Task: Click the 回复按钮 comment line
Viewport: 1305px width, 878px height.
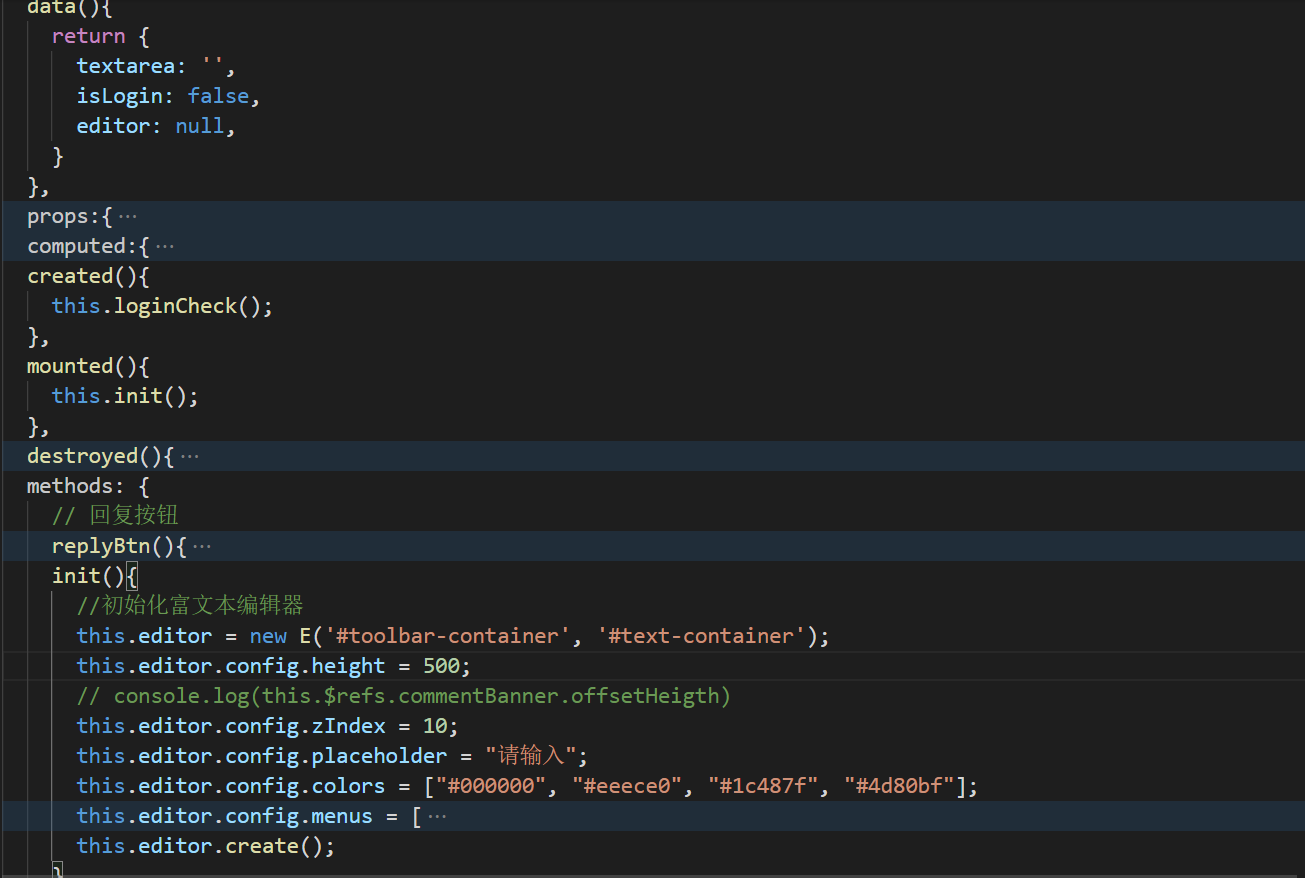Action: [x=133, y=516]
